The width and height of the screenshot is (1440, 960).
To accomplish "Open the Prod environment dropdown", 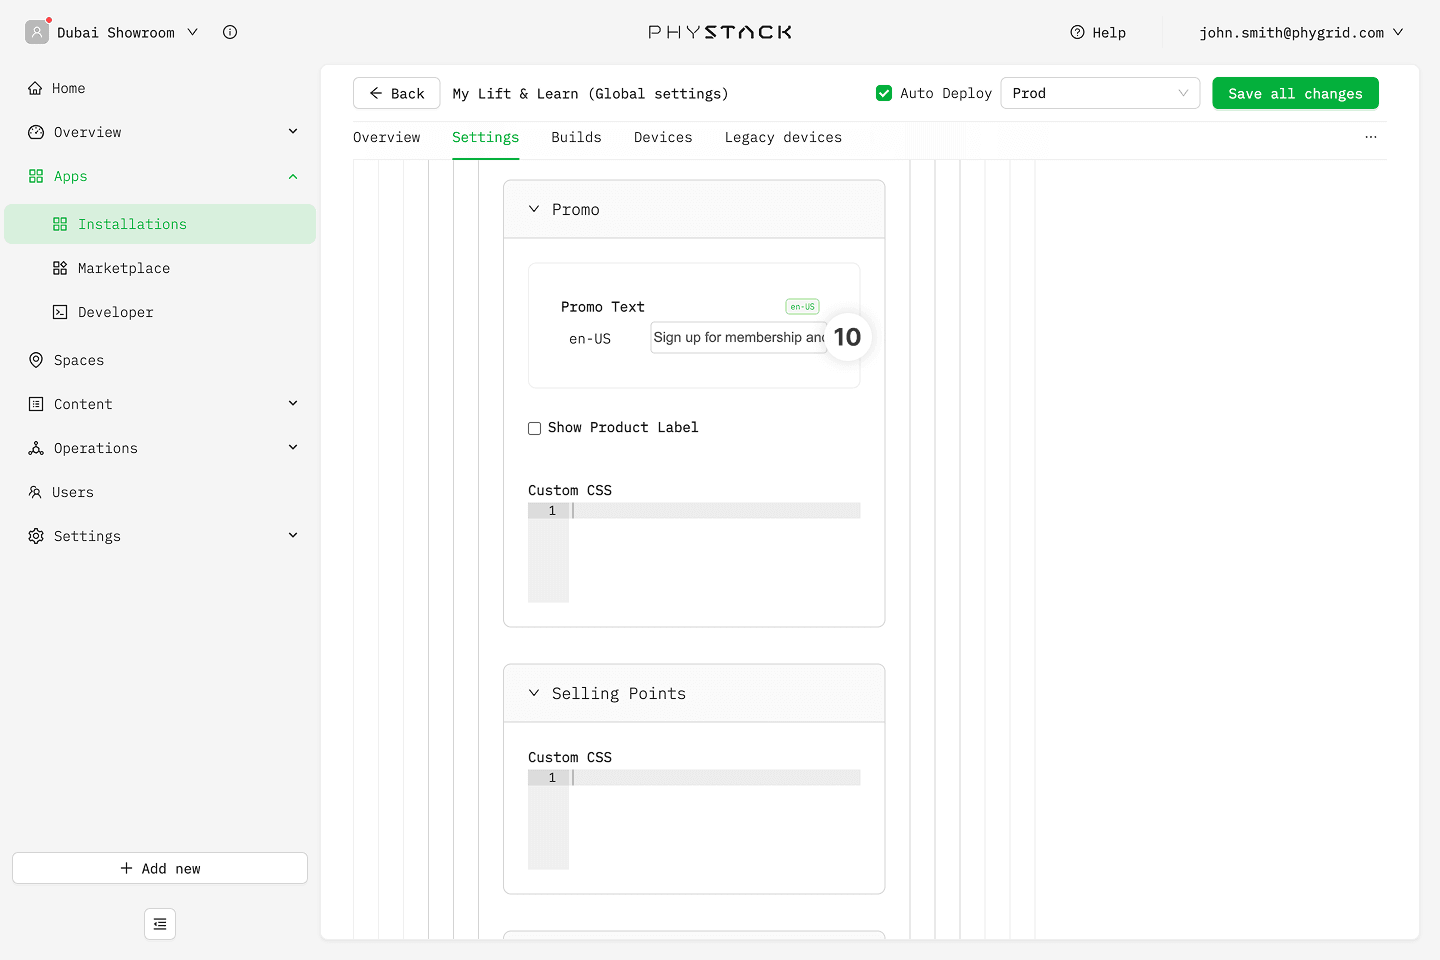I will 1100,93.
